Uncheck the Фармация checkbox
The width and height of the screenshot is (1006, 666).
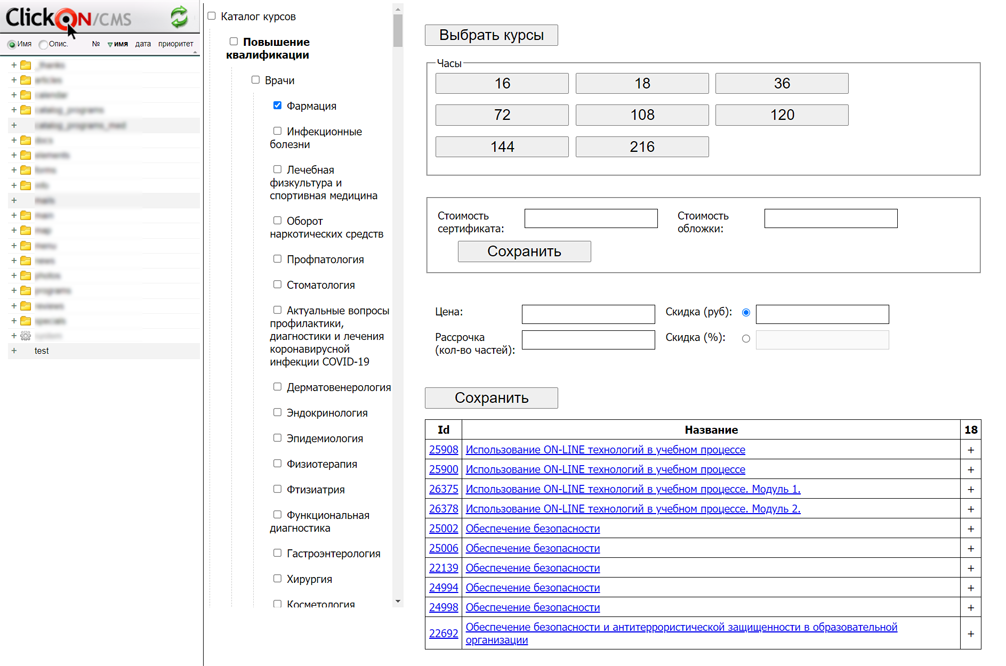pyautogui.click(x=277, y=105)
